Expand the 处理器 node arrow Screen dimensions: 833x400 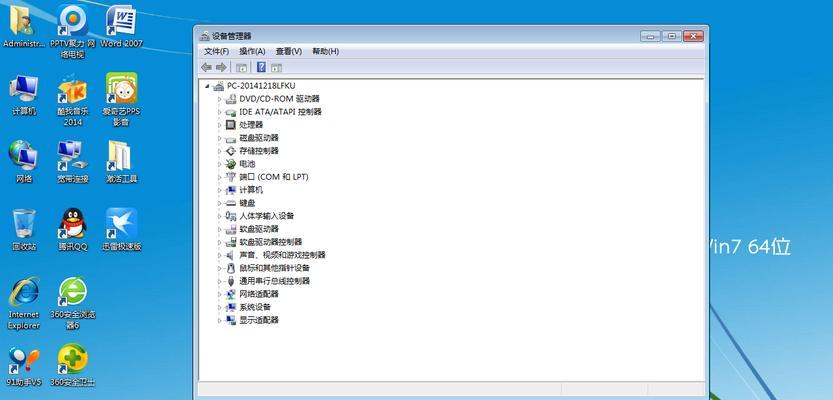coord(219,125)
